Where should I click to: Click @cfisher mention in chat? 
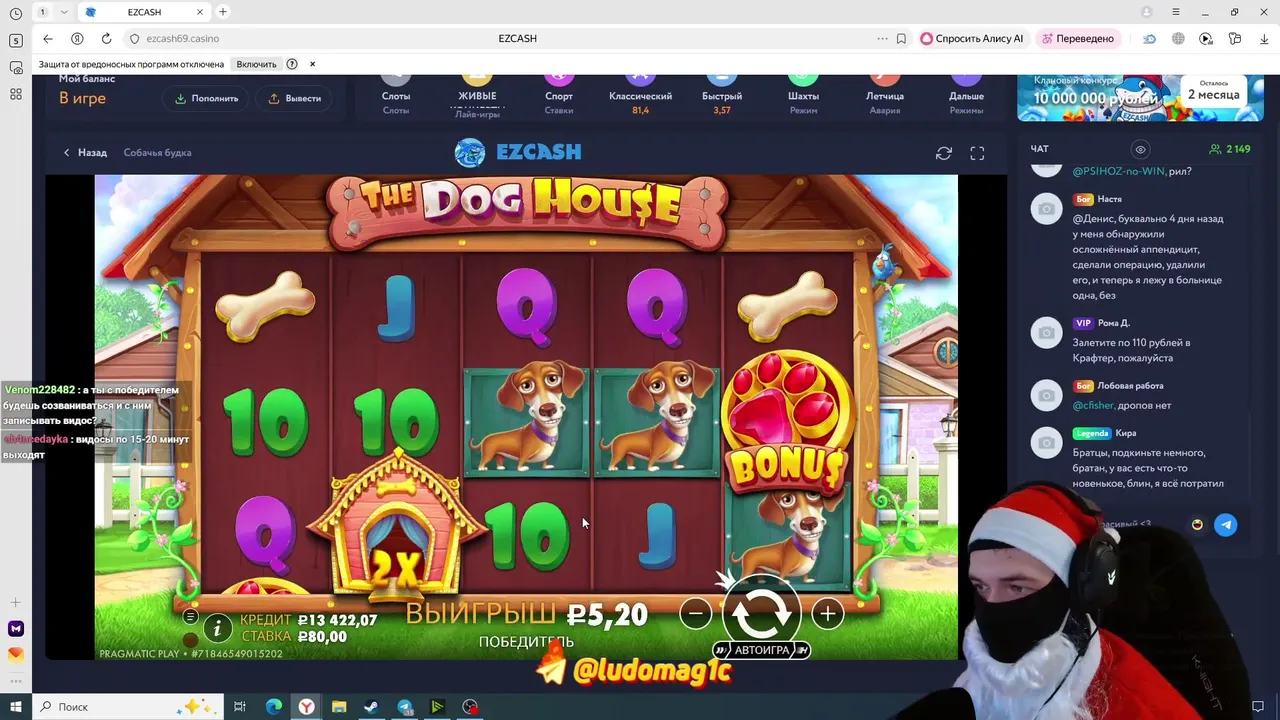point(1092,405)
